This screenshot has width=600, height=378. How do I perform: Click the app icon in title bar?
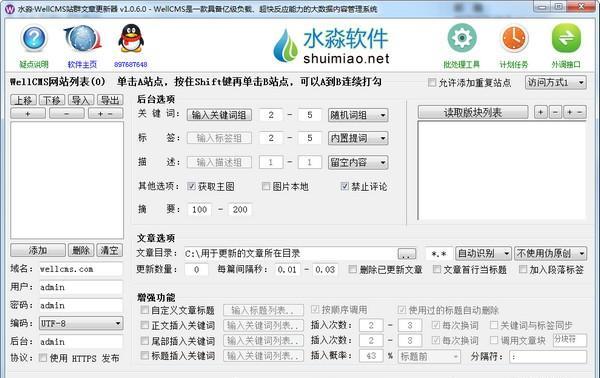point(10,8)
